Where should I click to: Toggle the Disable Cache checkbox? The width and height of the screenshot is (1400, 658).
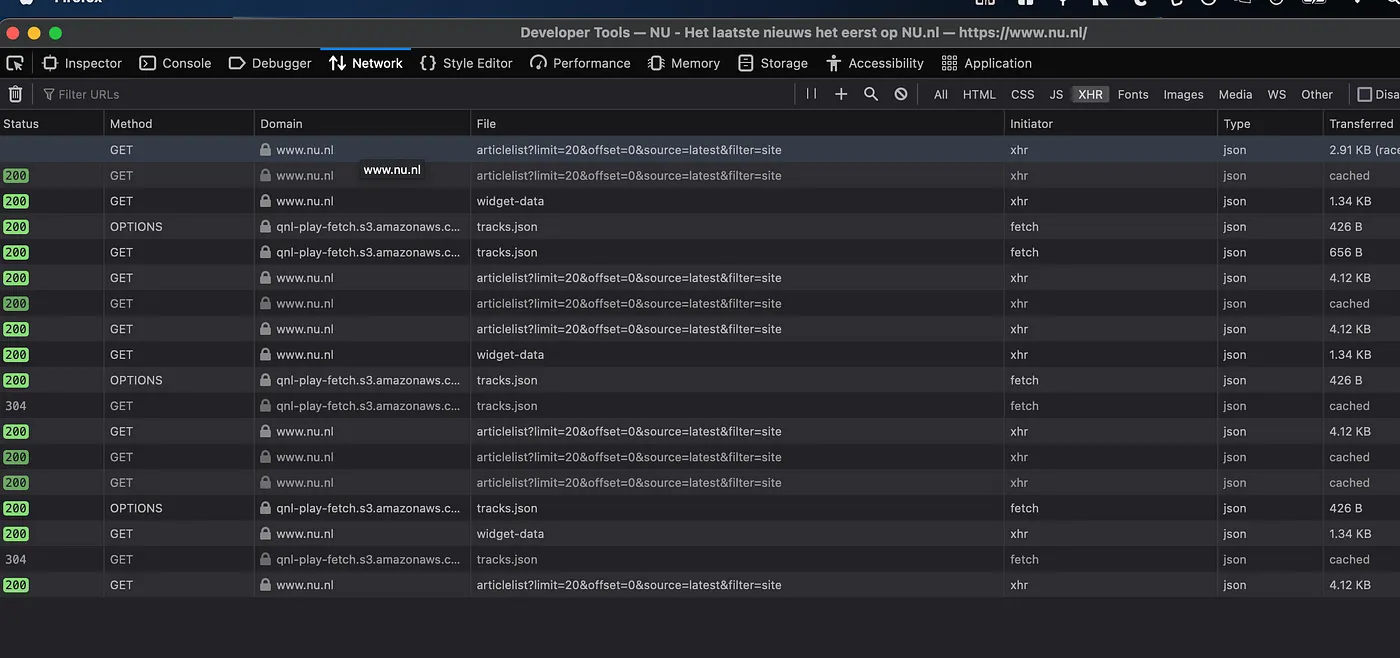click(x=1364, y=94)
